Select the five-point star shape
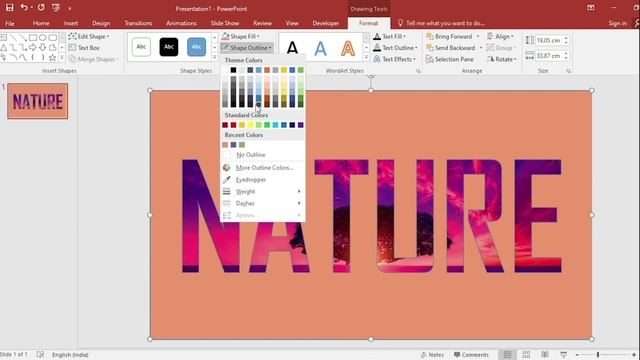Screen dimensions: 640x360 click(x=52, y=58)
